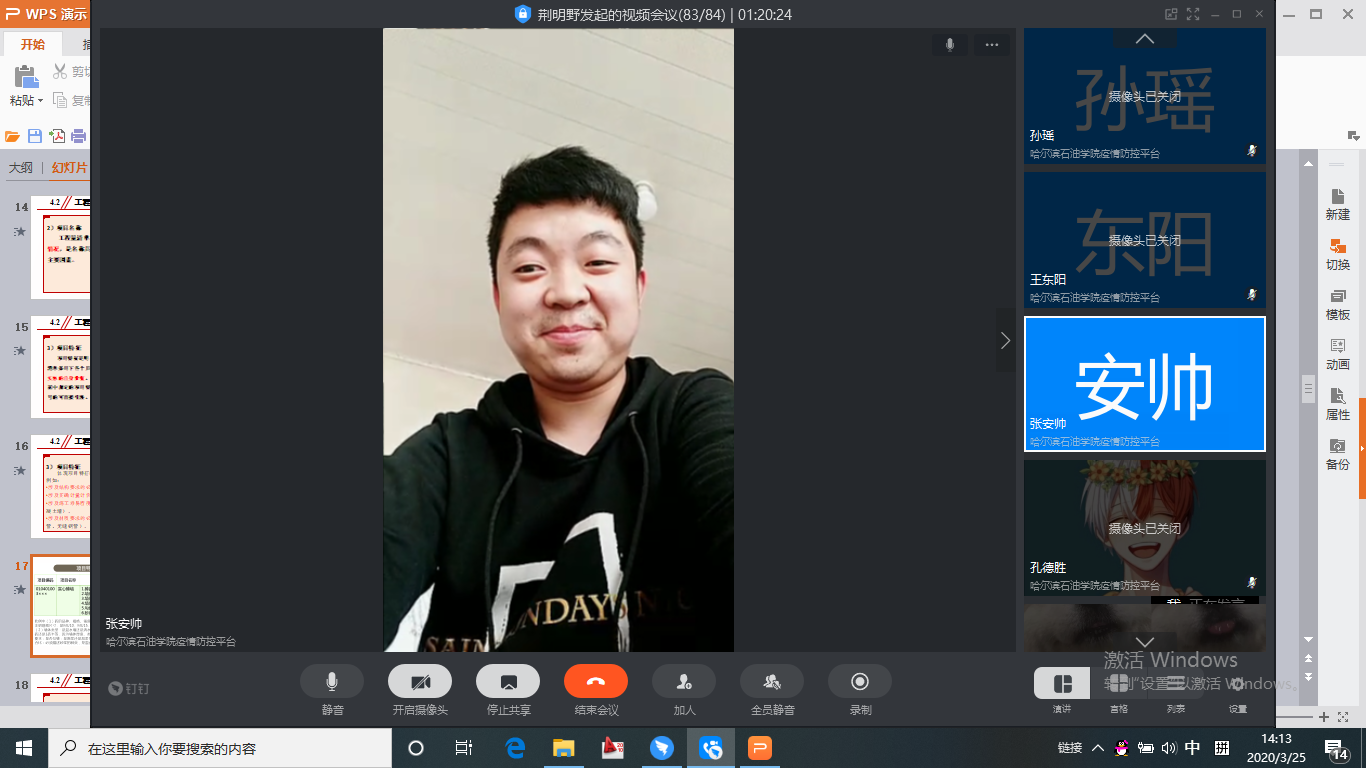Select the 开始 ribbon tab in WPS
The image size is (1366, 768).
pyautogui.click(x=32, y=45)
